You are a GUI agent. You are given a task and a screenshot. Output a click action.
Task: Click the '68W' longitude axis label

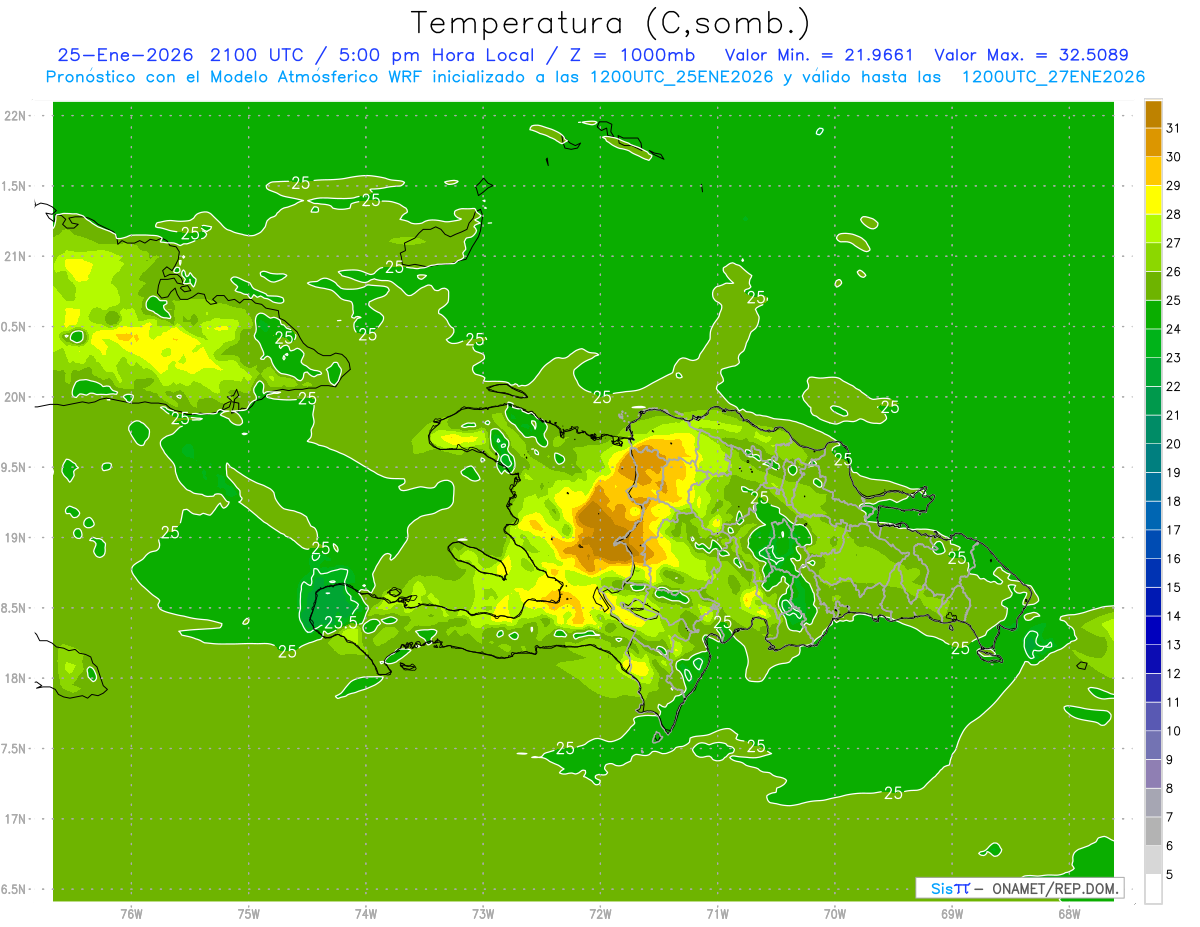(x=1068, y=913)
